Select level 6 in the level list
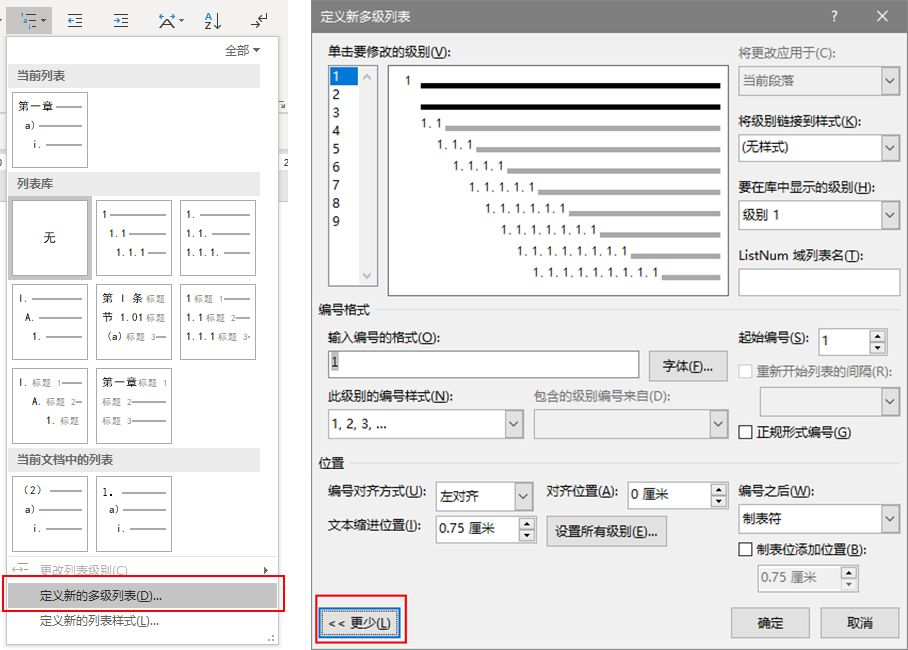 (344, 167)
